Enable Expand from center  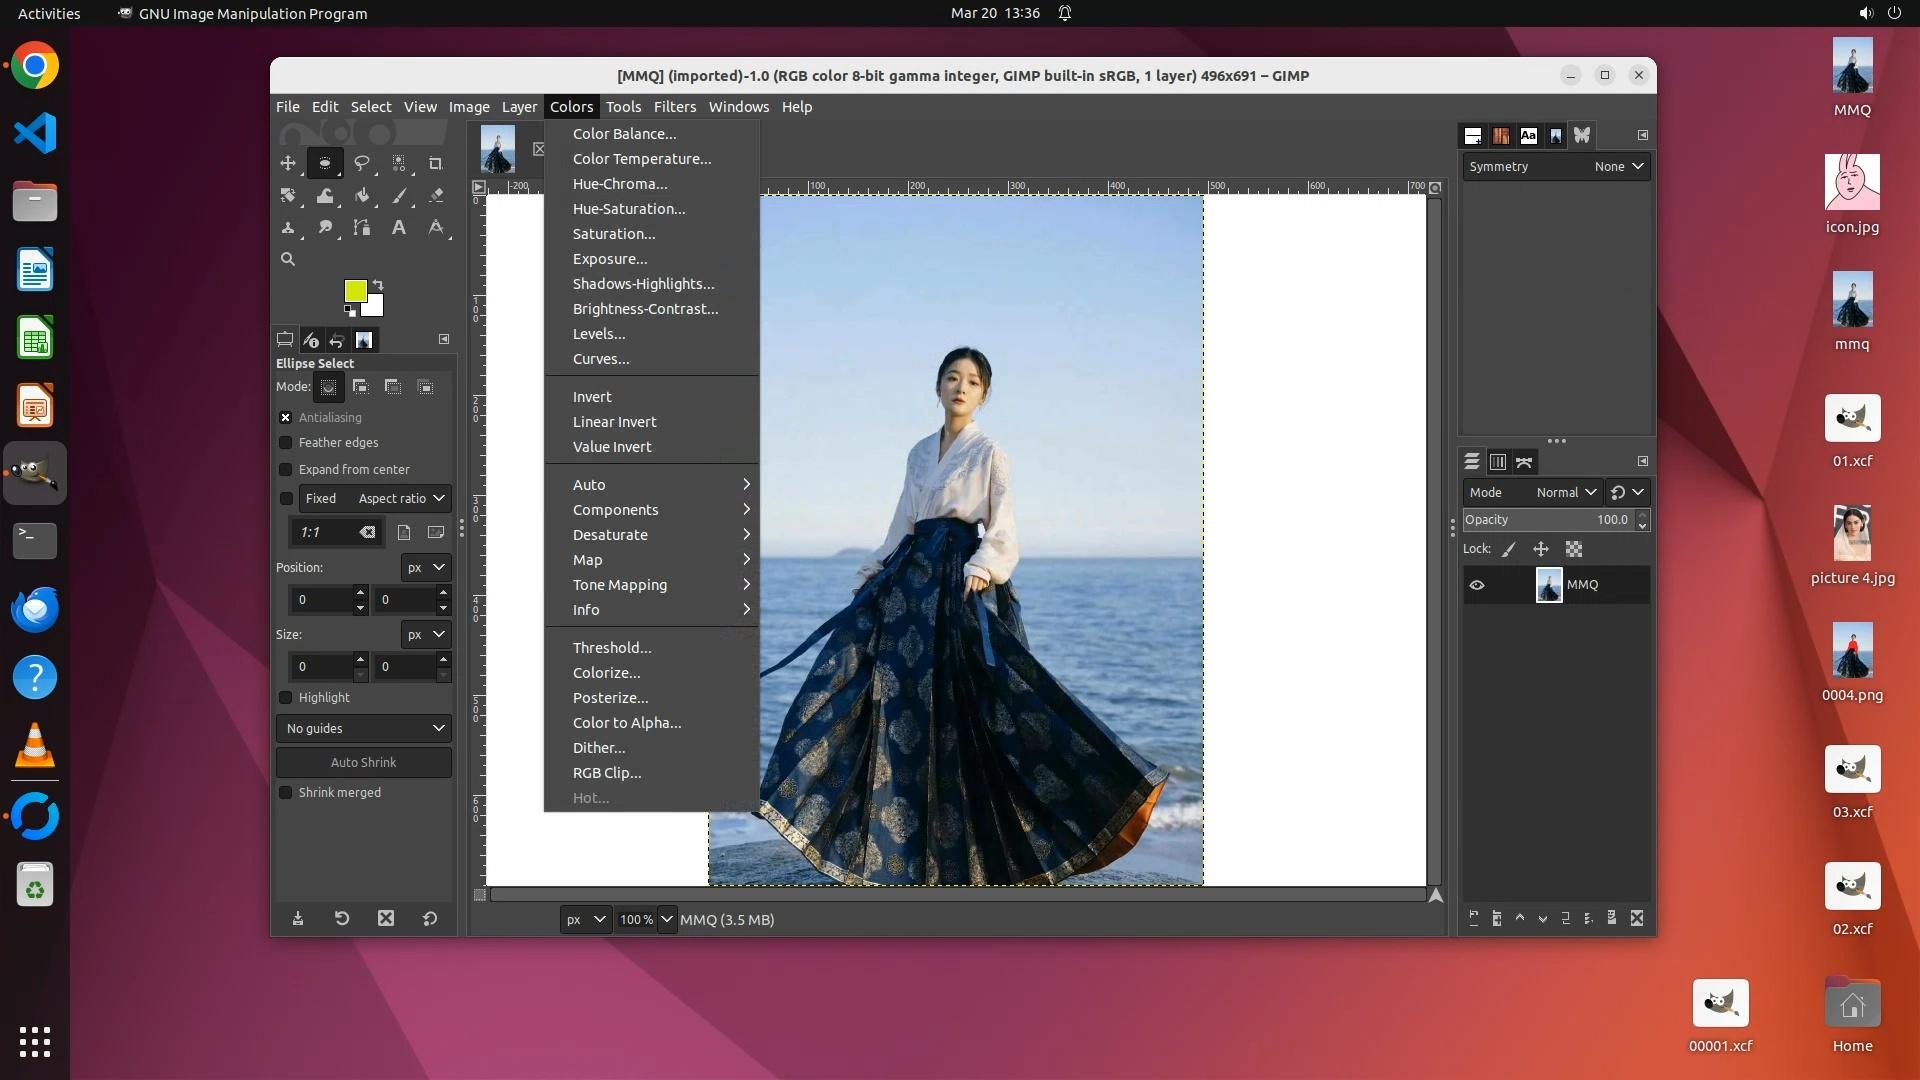[286, 470]
